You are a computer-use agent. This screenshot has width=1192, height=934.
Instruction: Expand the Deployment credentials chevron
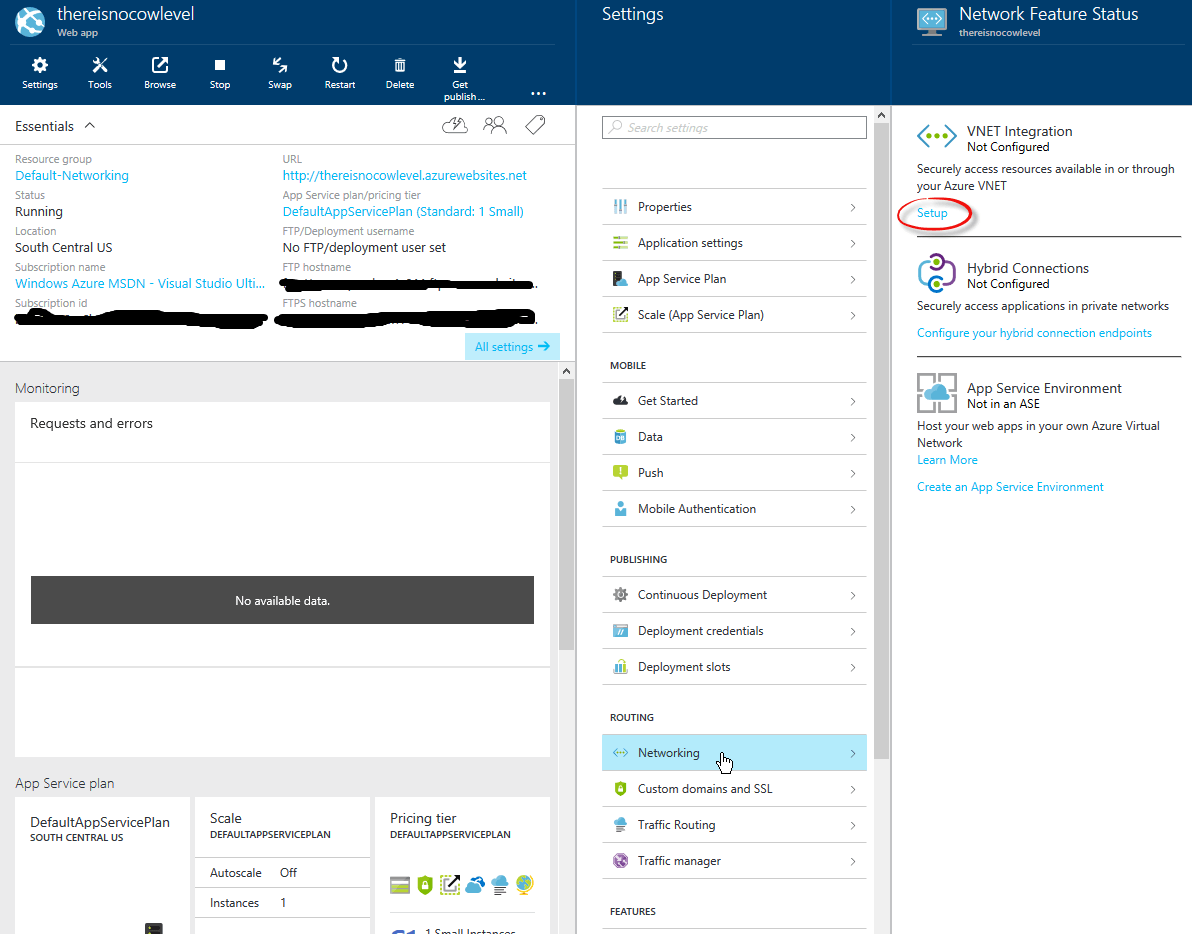(853, 632)
